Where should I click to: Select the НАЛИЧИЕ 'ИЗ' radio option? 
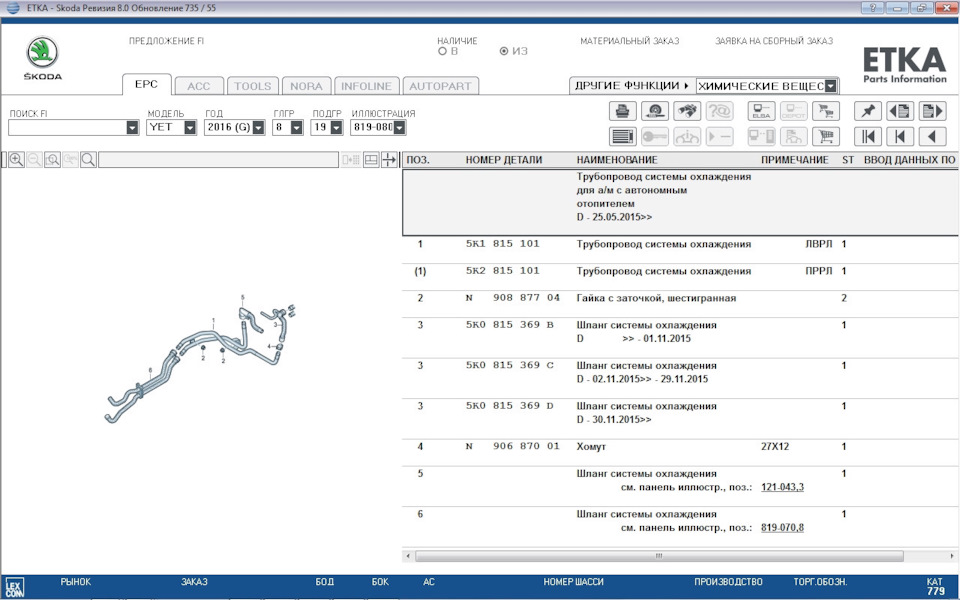(504, 51)
